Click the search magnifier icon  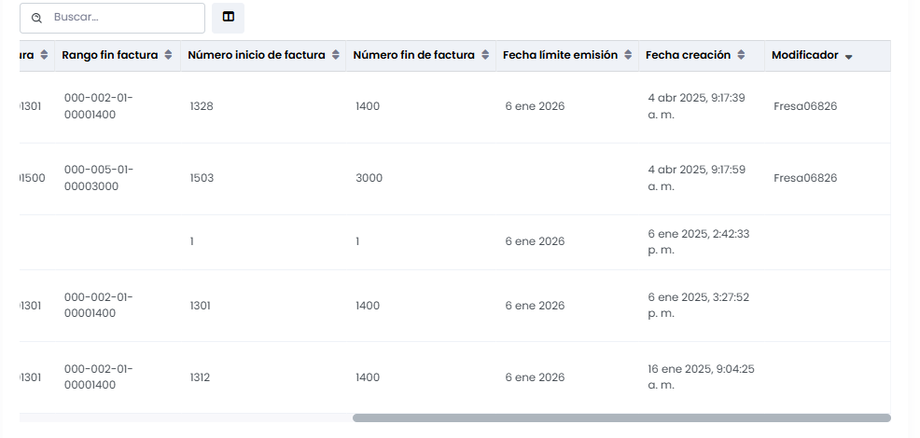[37, 18]
